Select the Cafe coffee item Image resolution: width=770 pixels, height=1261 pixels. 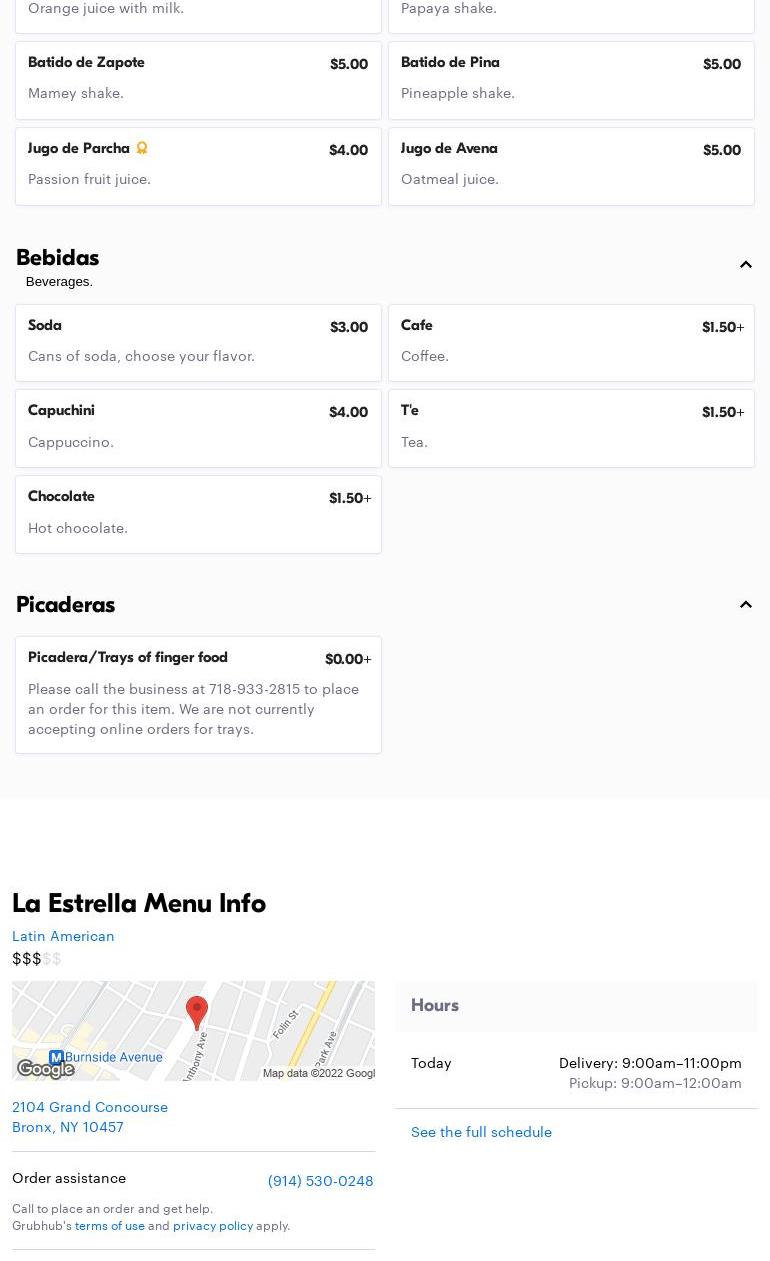(571, 342)
